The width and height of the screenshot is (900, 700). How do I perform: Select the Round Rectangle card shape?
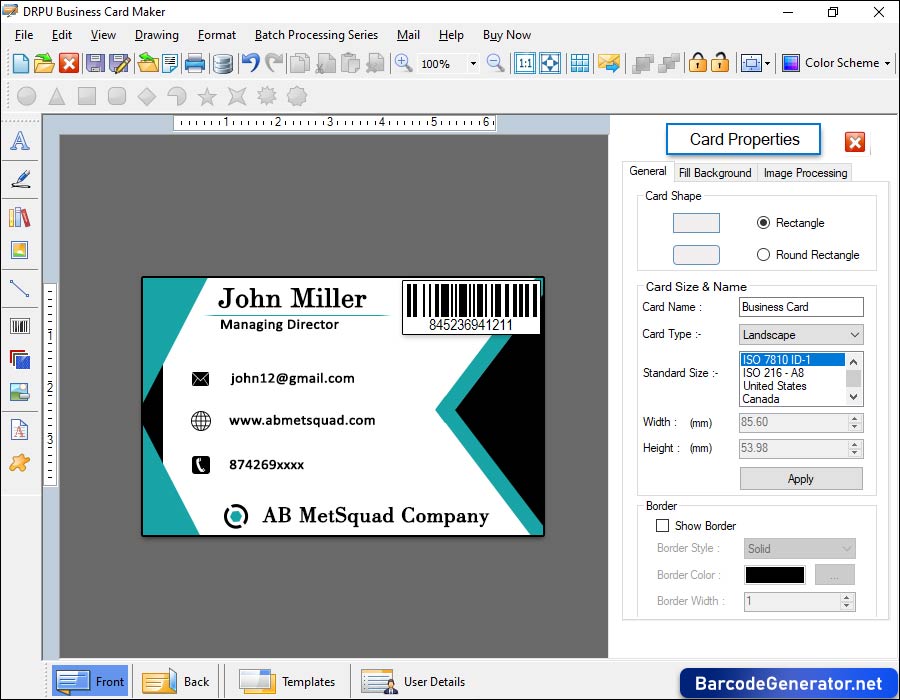[763, 255]
